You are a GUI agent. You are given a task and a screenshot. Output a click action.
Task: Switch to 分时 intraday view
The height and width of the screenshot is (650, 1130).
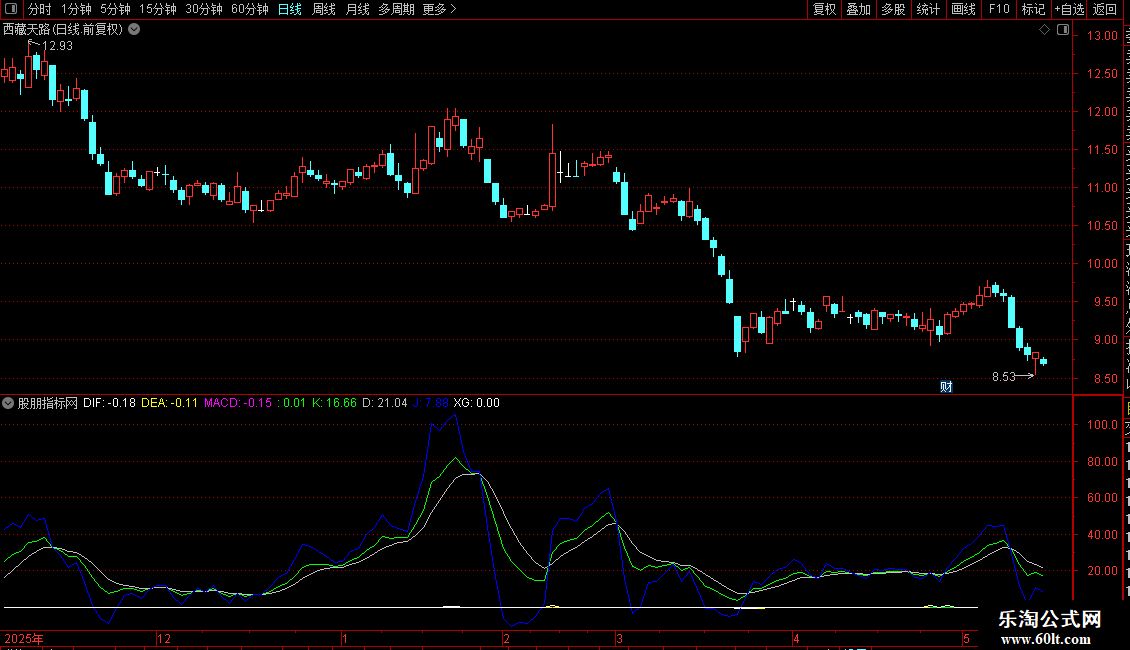(x=39, y=9)
